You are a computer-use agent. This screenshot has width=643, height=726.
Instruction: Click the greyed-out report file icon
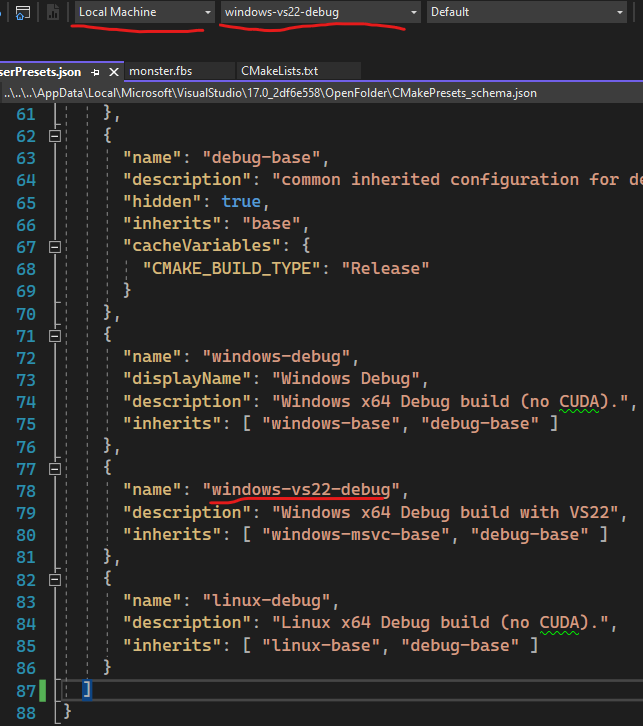53,13
